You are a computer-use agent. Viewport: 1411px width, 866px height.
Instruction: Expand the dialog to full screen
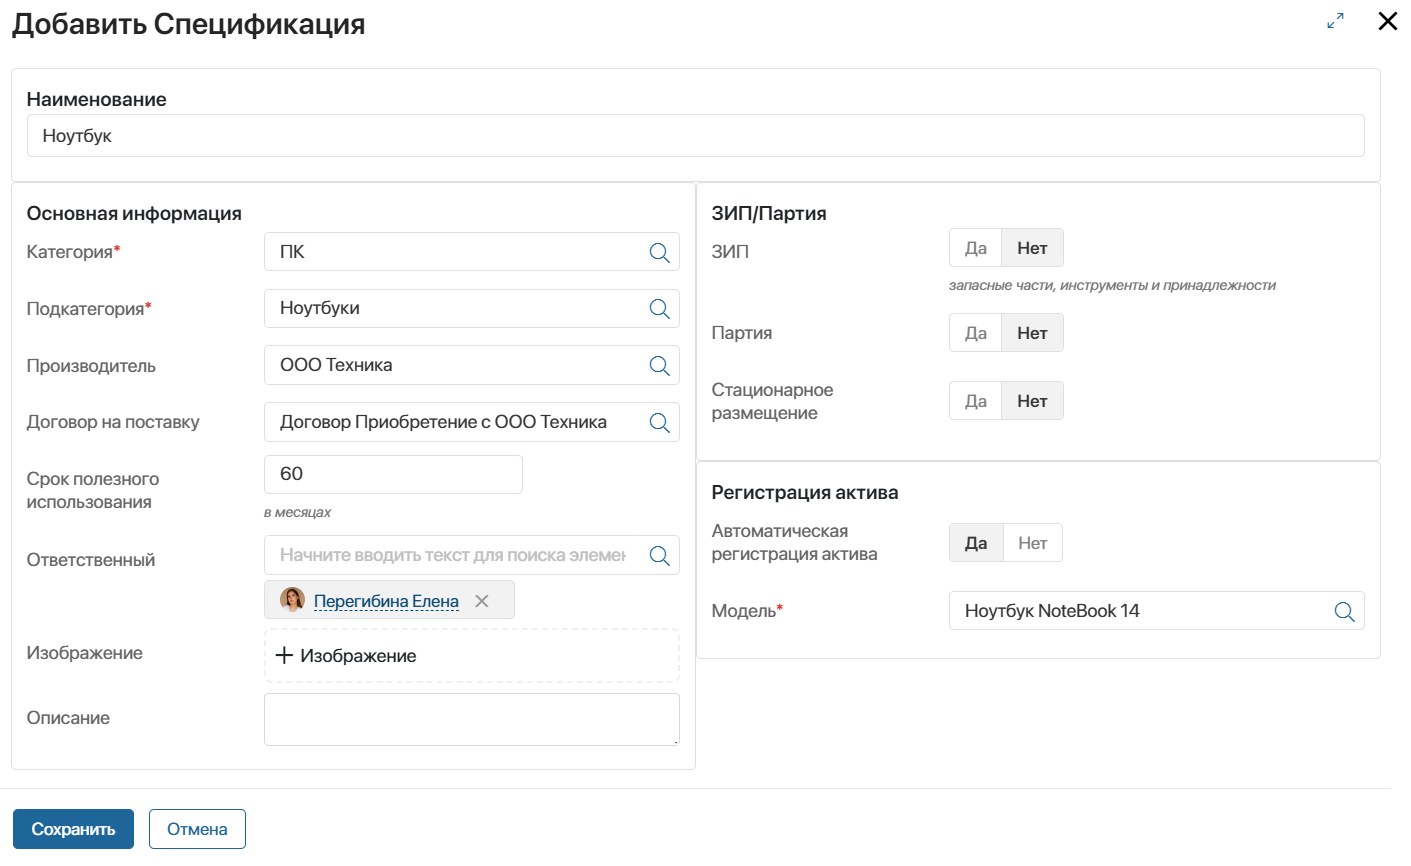pyautogui.click(x=1335, y=21)
